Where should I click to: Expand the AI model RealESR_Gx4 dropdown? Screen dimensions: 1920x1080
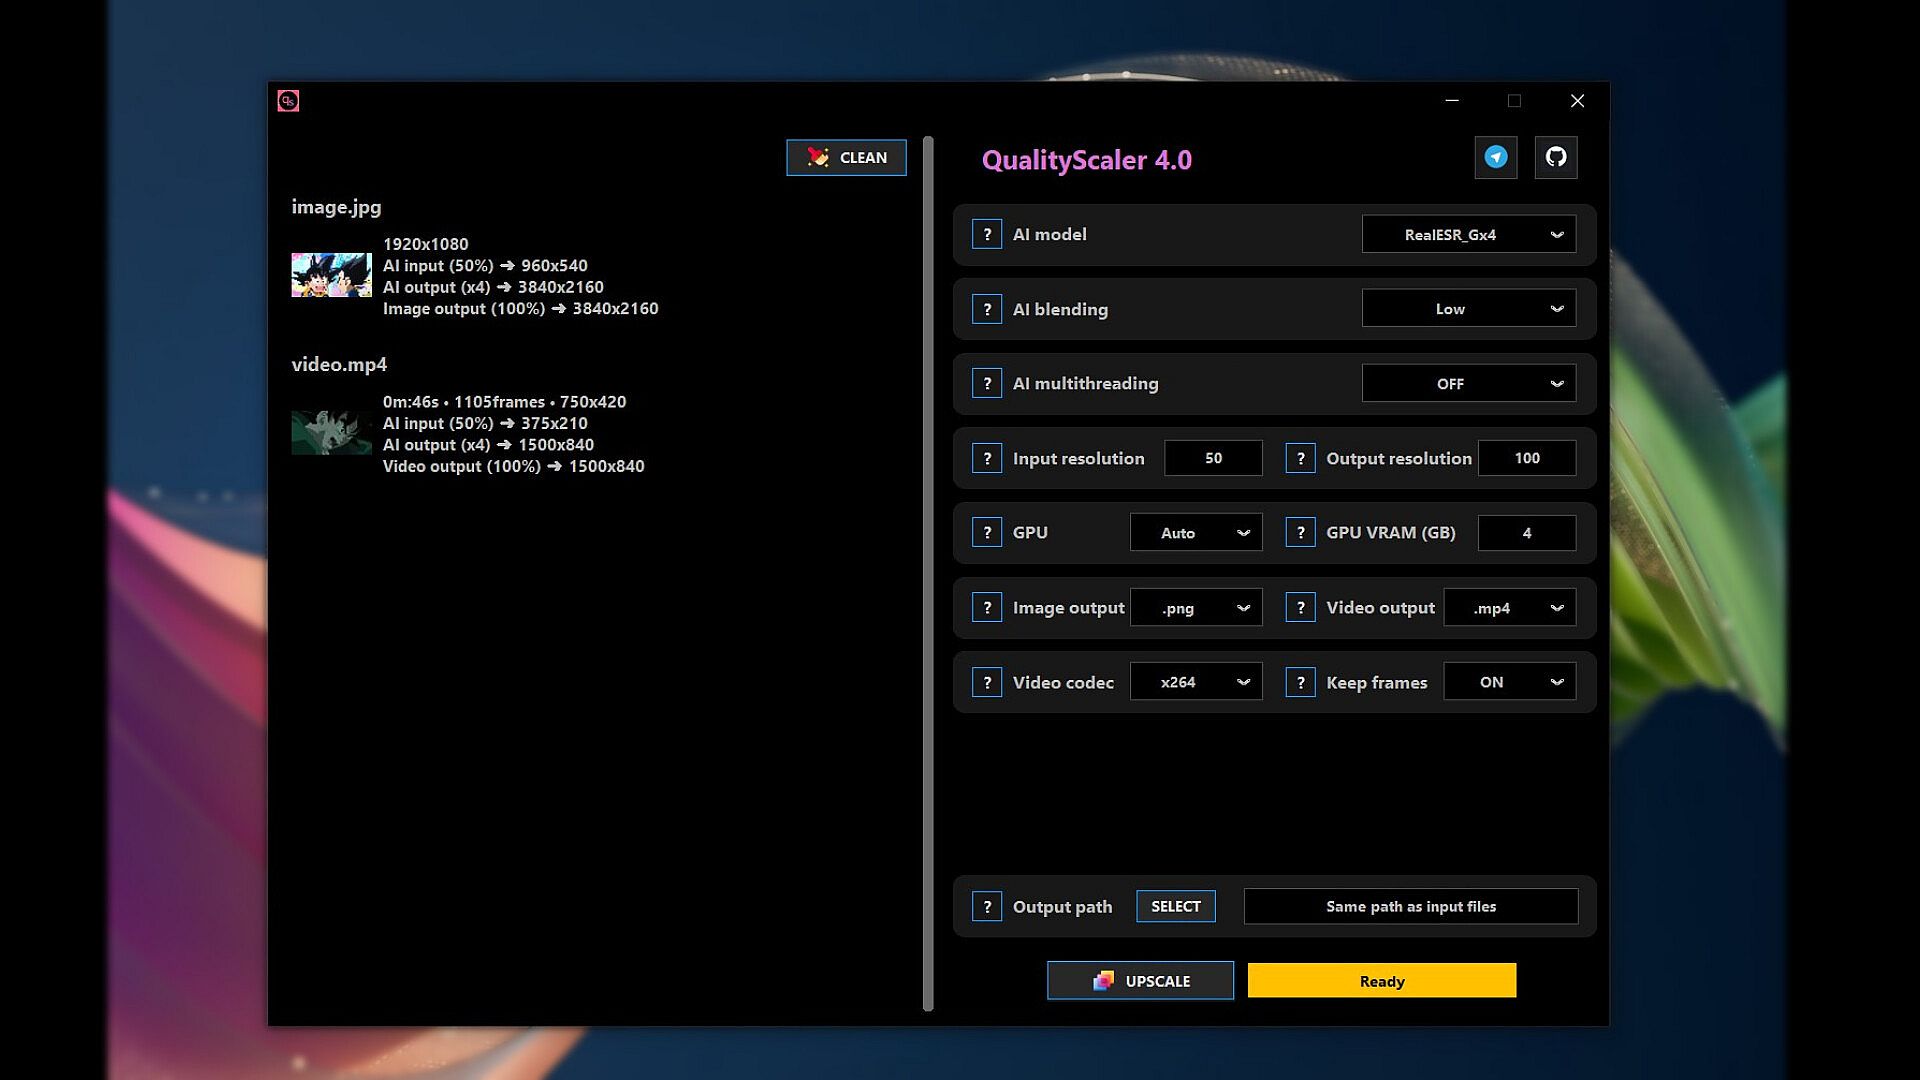[x=1468, y=235]
